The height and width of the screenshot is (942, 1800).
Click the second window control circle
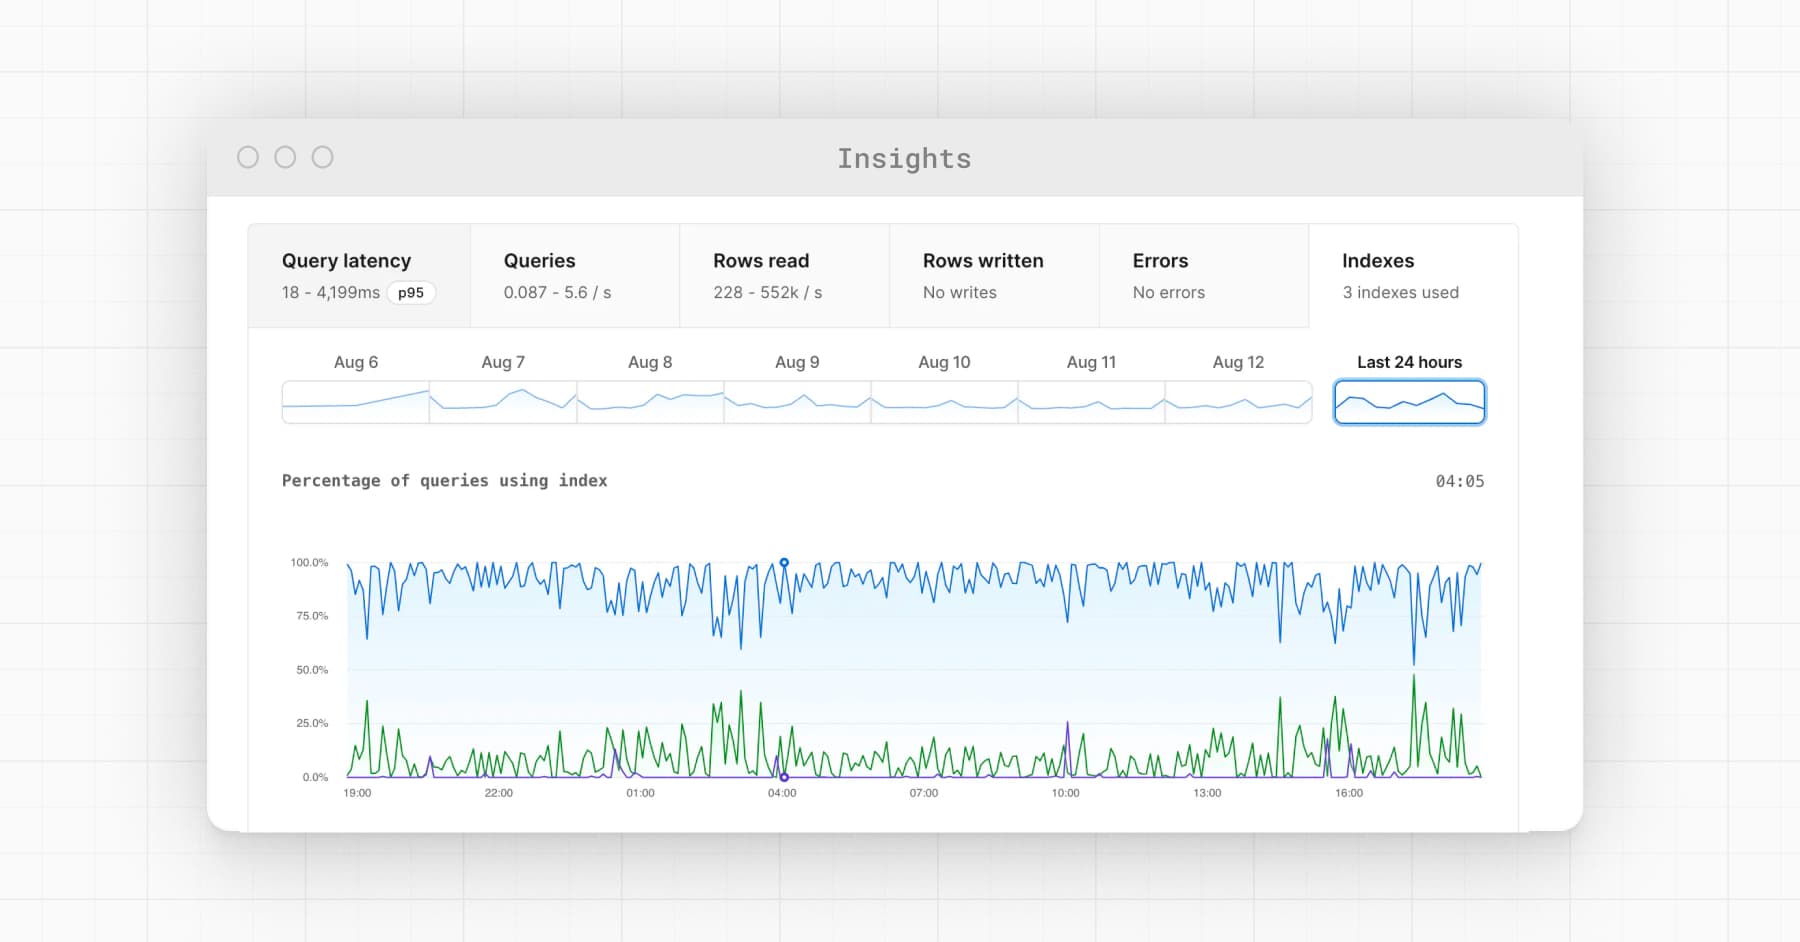click(285, 157)
